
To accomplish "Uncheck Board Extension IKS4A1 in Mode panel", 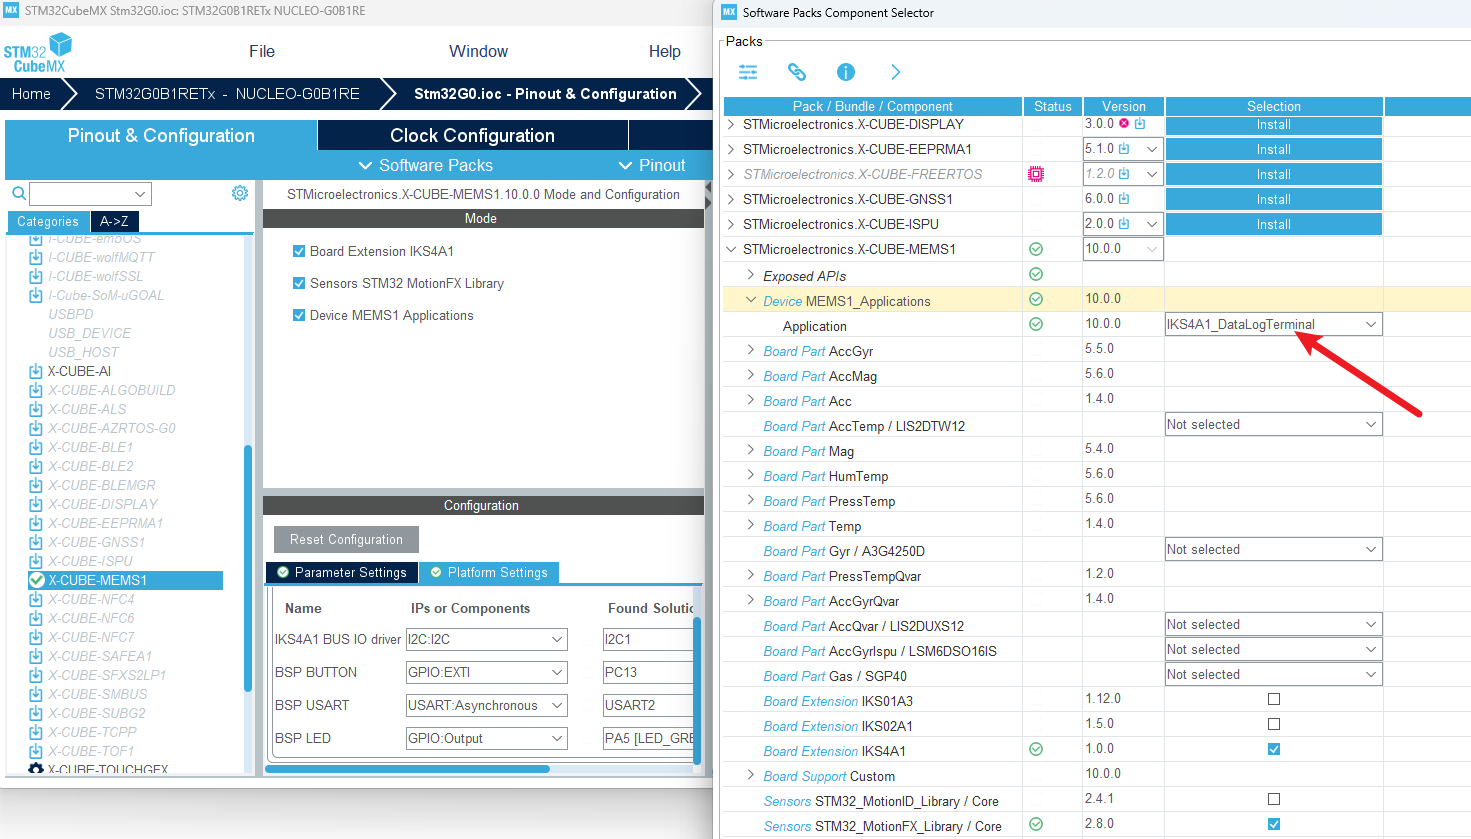I will click(x=298, y=251).
